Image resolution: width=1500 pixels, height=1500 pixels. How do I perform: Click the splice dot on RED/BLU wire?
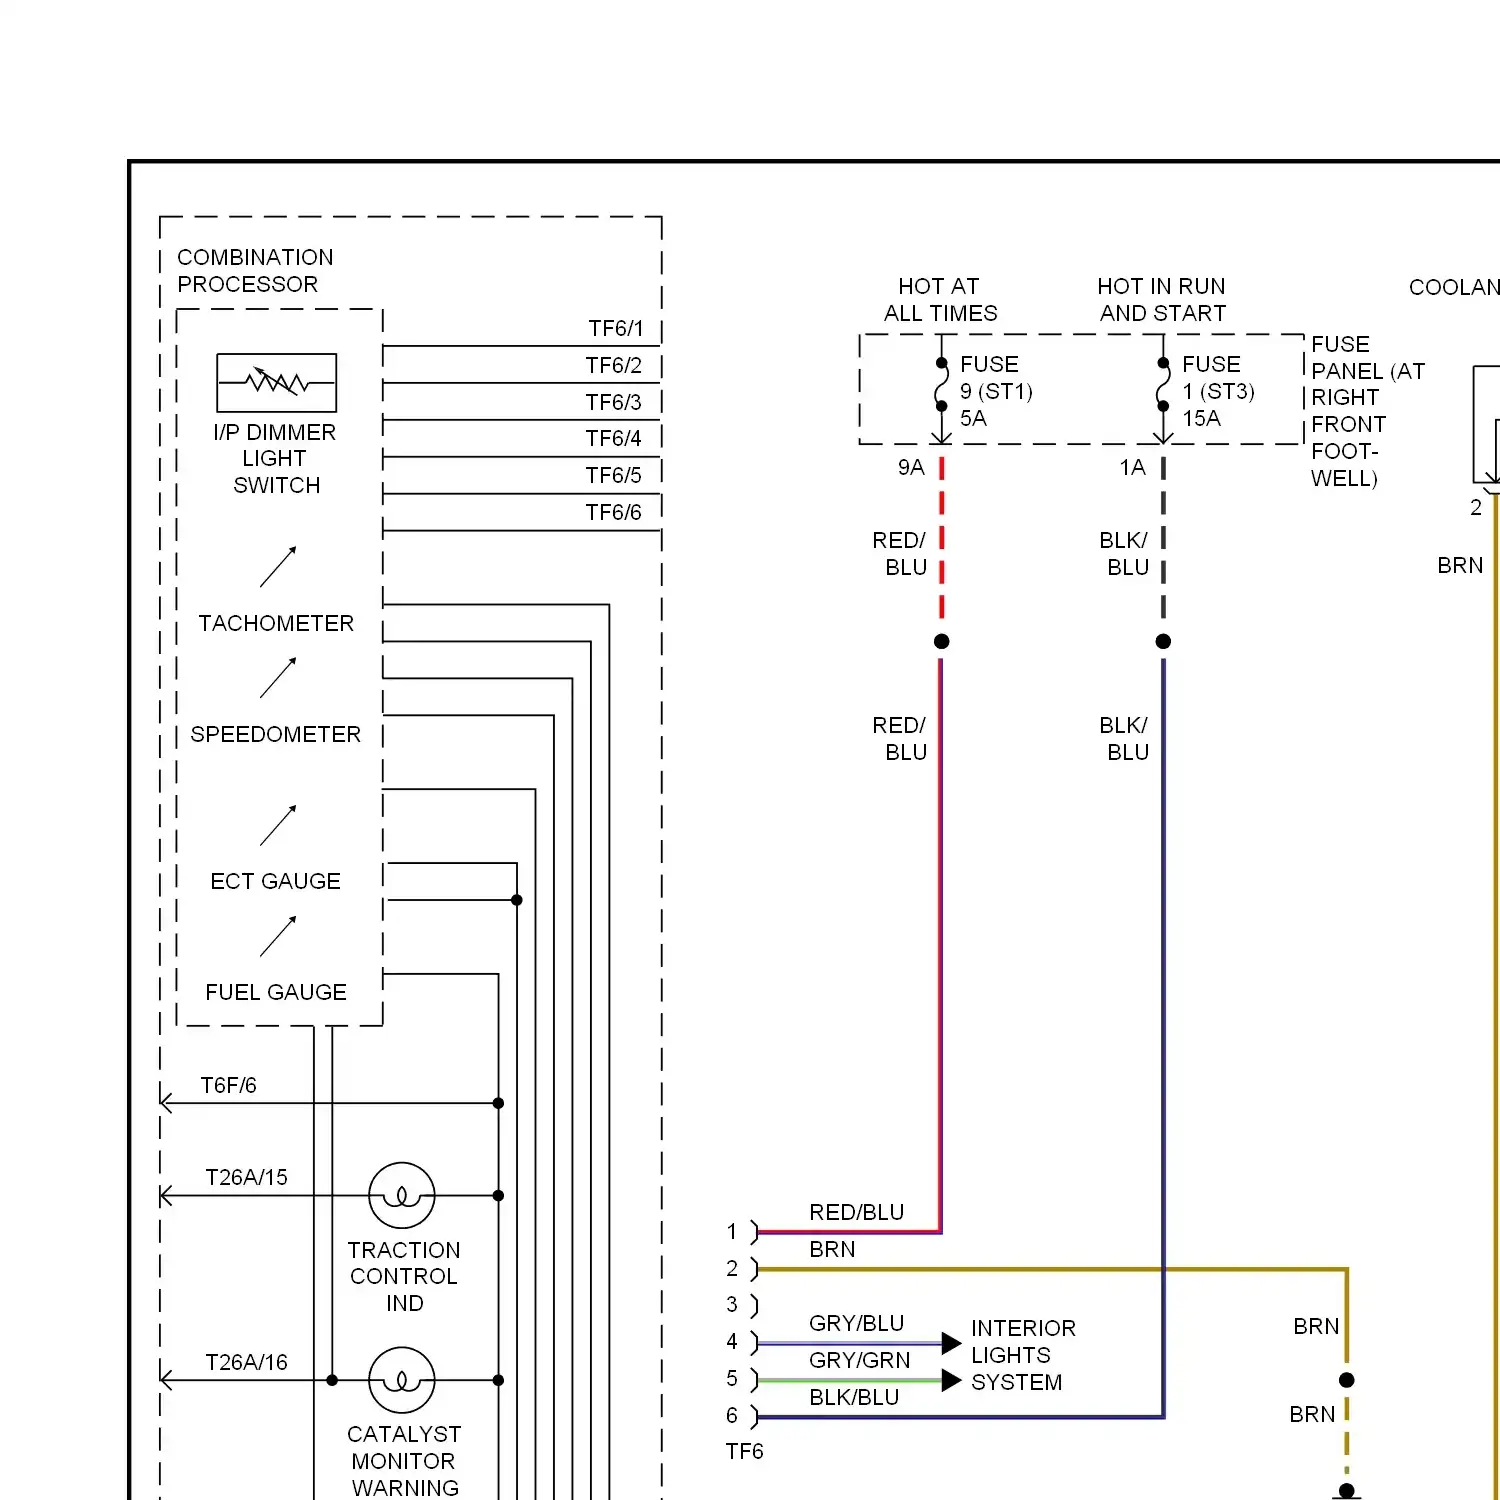coord(941,641)
